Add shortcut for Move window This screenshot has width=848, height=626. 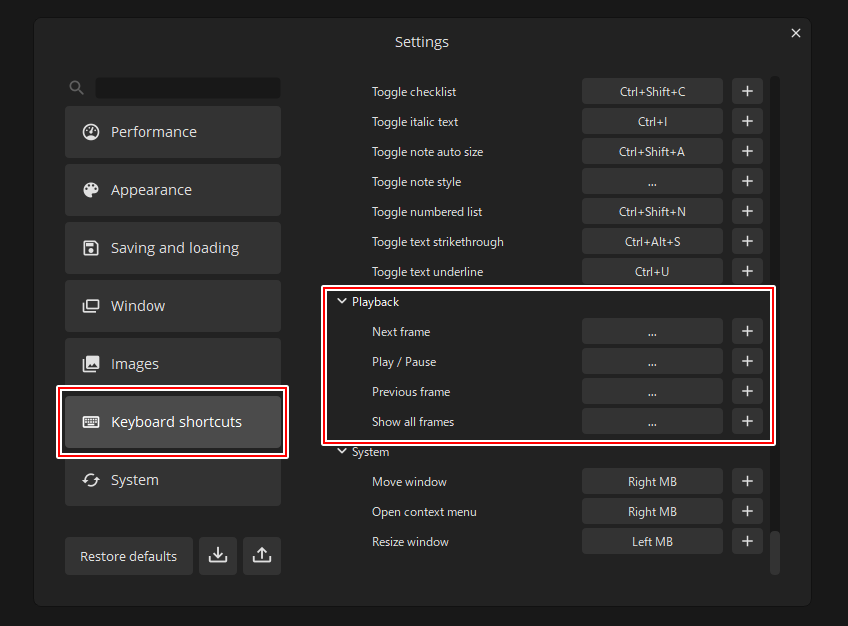tap(747, 482)
